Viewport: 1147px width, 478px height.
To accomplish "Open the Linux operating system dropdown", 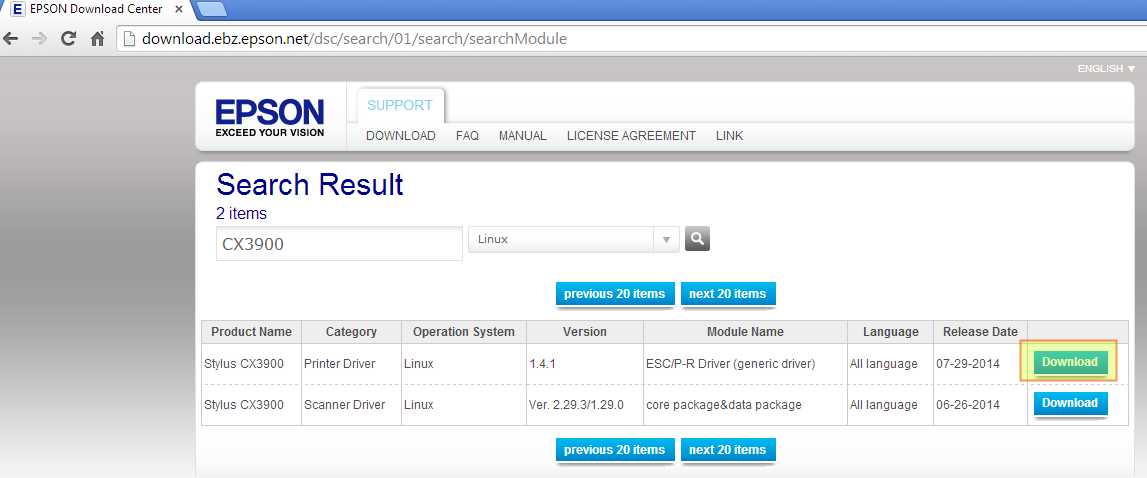I will [573, 240].
